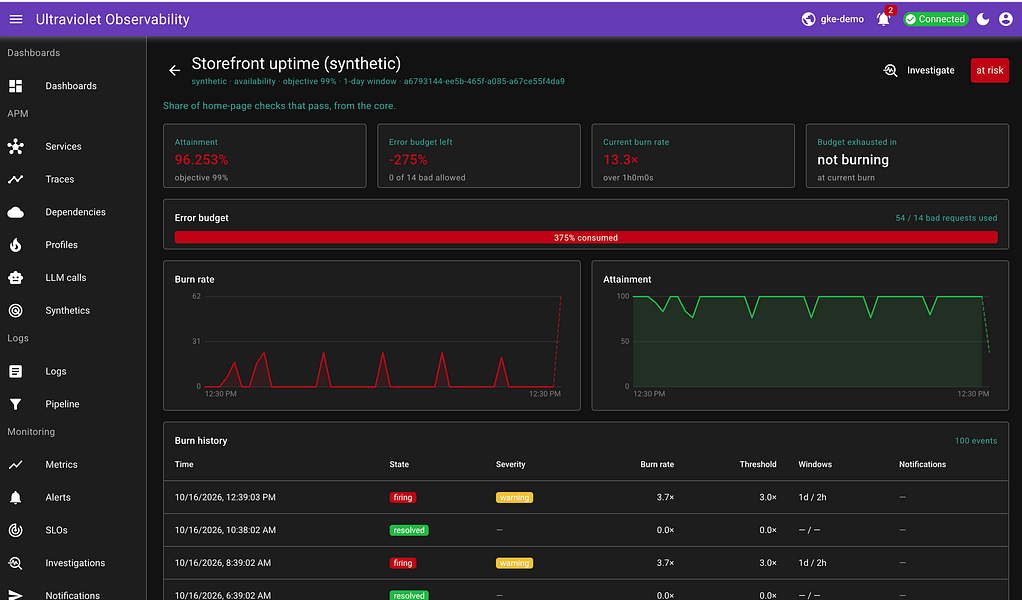
Task: Click the Threshold column header
Action: click(758, 464)
